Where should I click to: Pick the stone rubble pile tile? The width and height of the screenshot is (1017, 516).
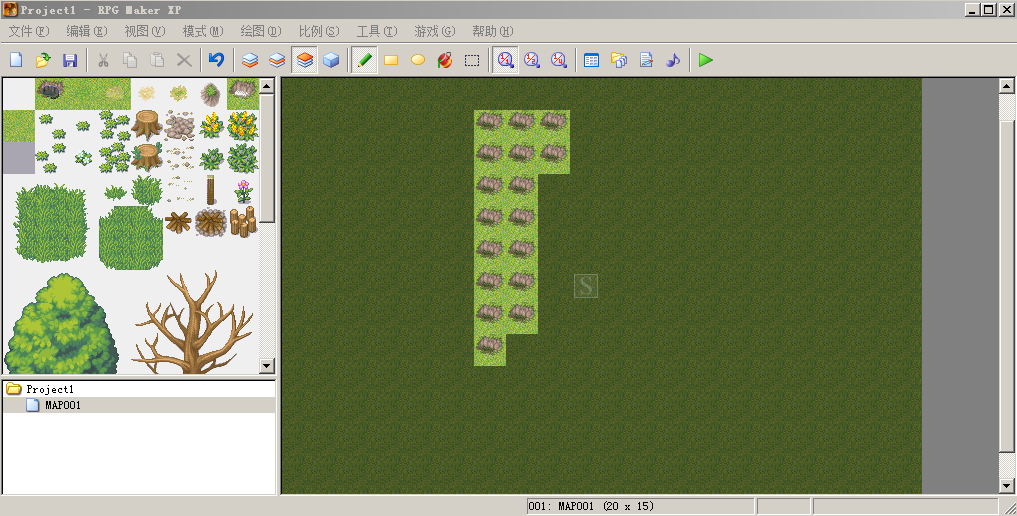(179, 125)
